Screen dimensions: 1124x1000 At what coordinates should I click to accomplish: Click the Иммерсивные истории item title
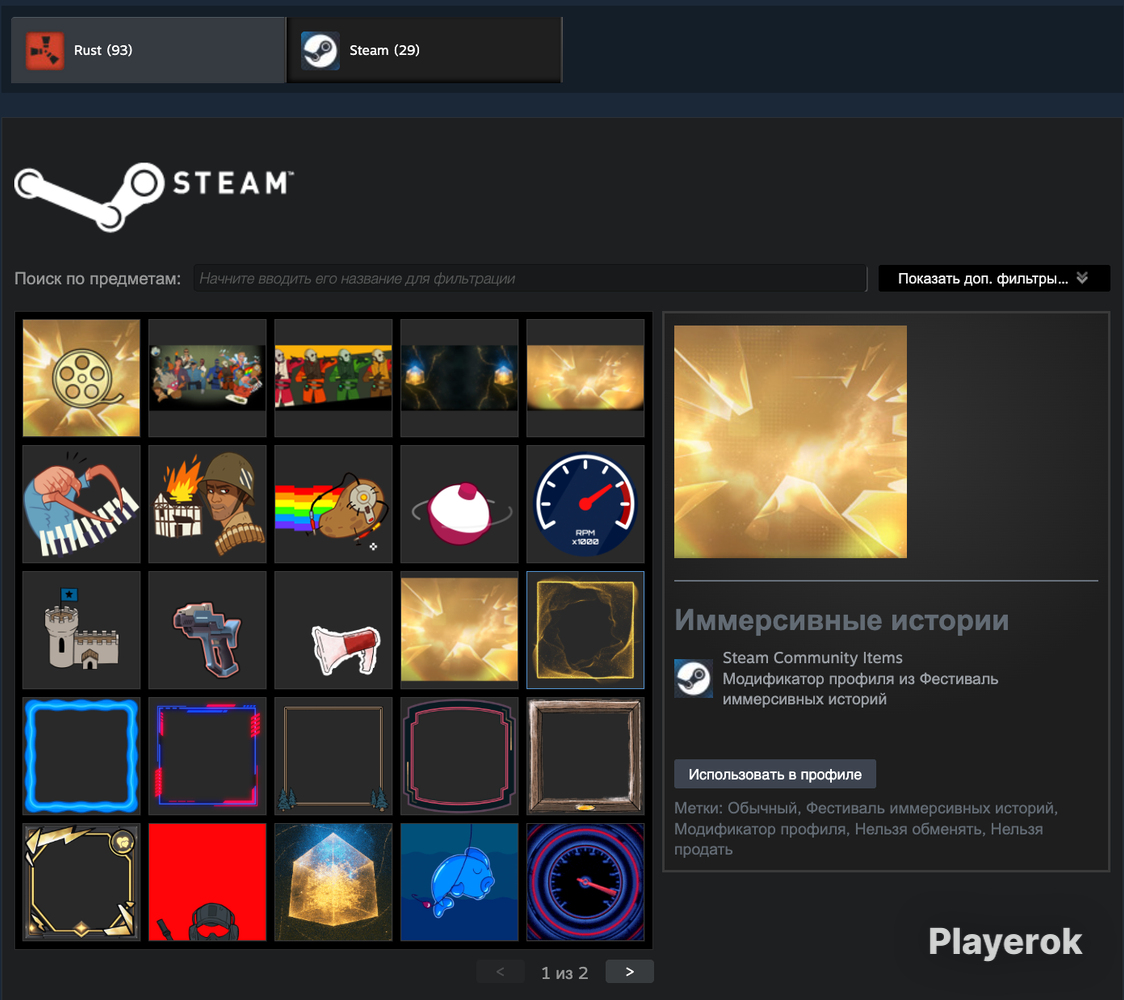tap(842, 620)
